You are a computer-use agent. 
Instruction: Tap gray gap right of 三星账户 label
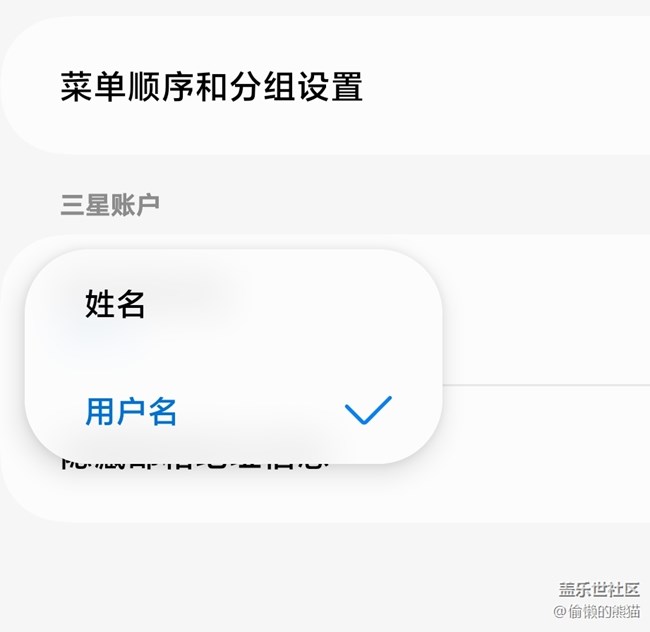[405, 204]
